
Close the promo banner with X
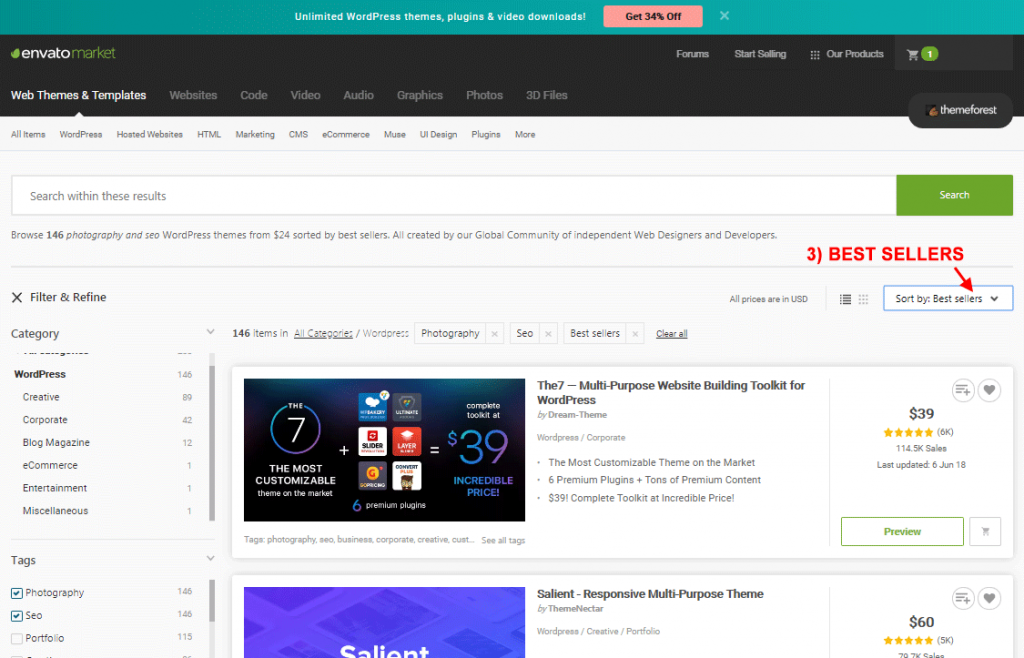pyautogui.click(x=724, y=16)
